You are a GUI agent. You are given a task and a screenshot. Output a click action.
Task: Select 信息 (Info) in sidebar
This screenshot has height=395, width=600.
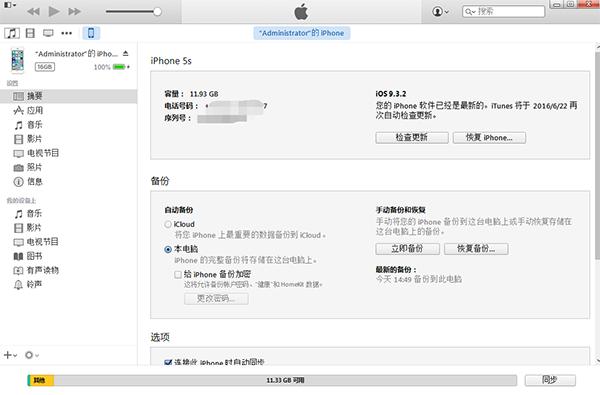point(34,181)
